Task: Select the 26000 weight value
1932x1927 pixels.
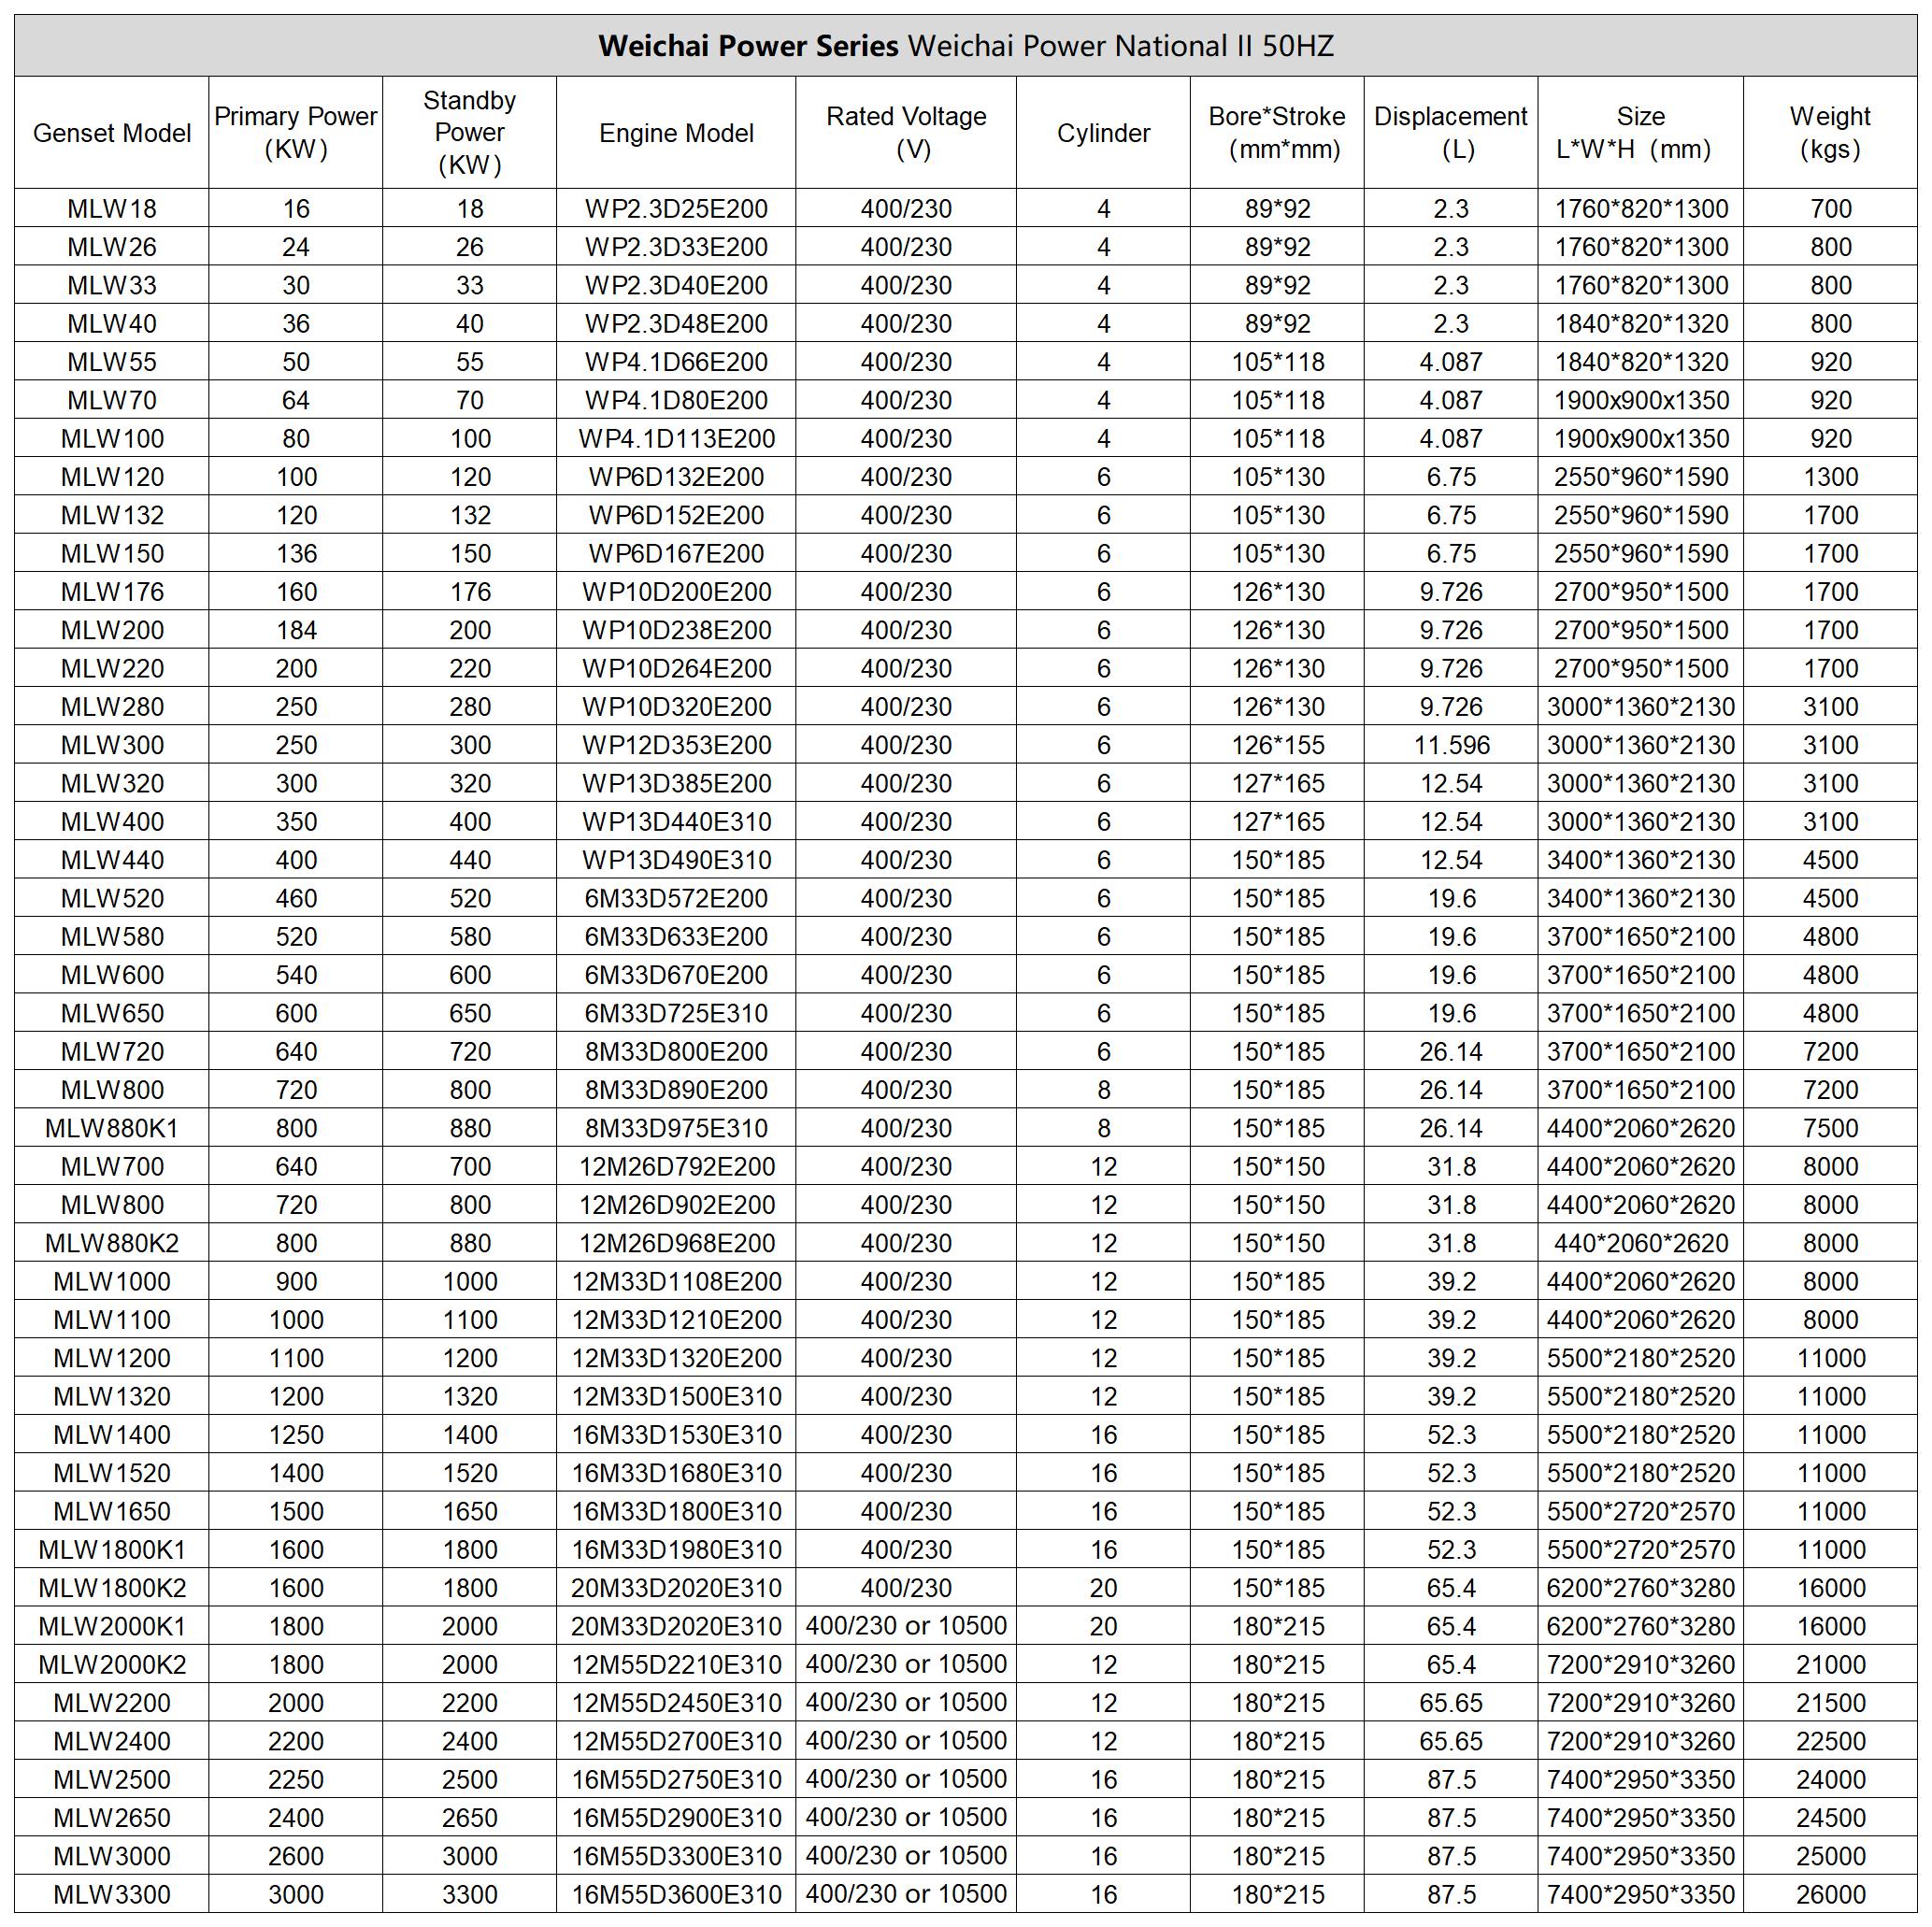Action: 1831,1894
